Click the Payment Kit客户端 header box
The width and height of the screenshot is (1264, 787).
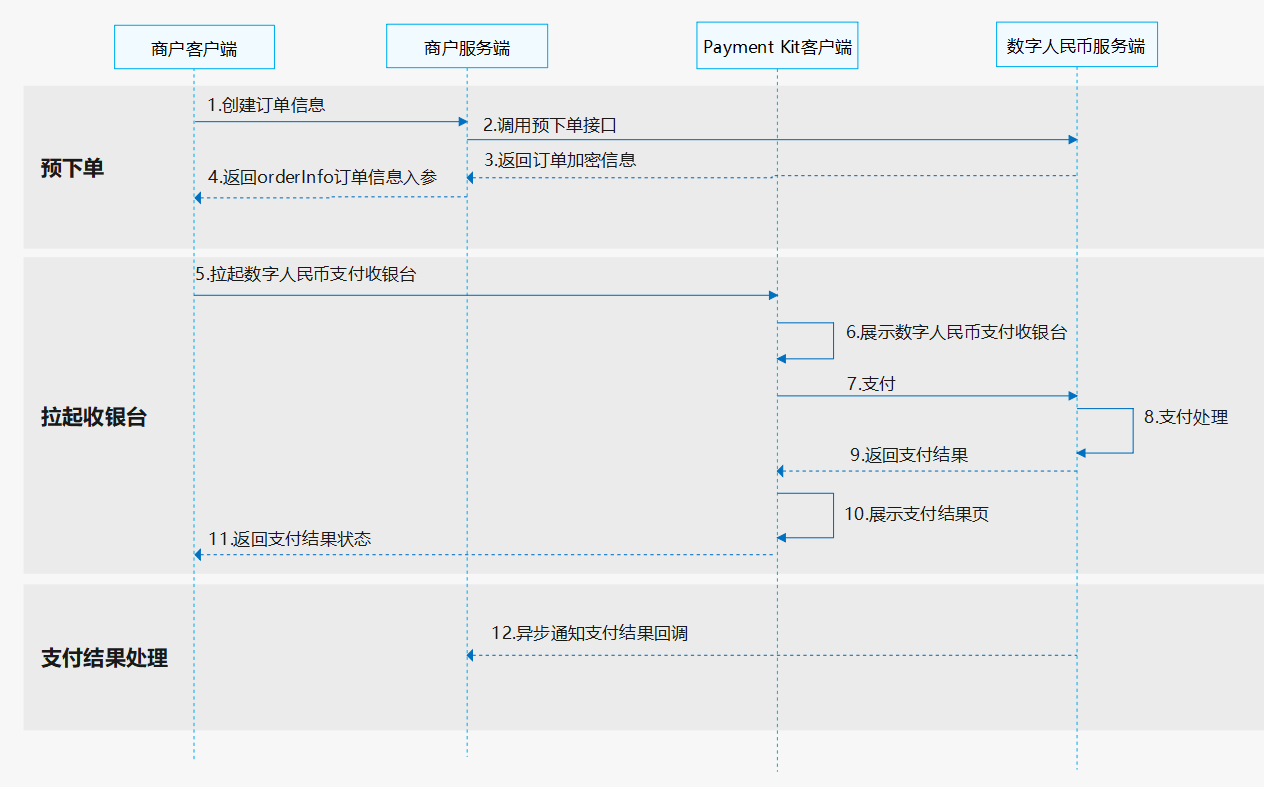[x=777, y=47]
